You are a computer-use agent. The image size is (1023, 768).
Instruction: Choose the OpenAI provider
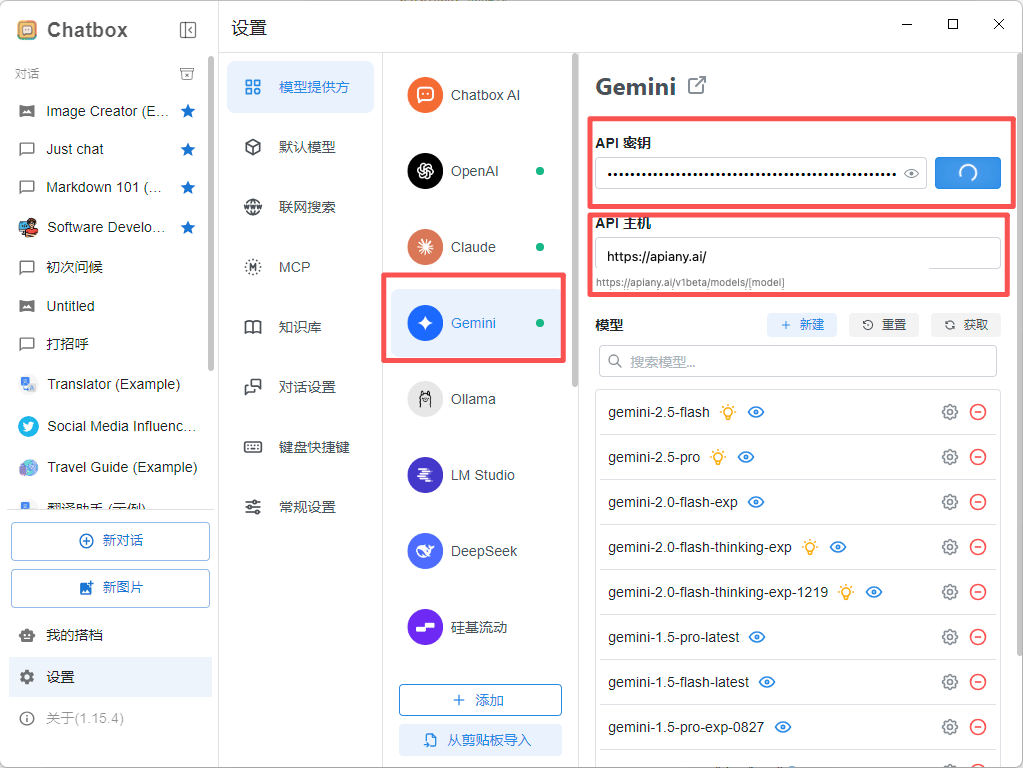(x=477, y=171)
